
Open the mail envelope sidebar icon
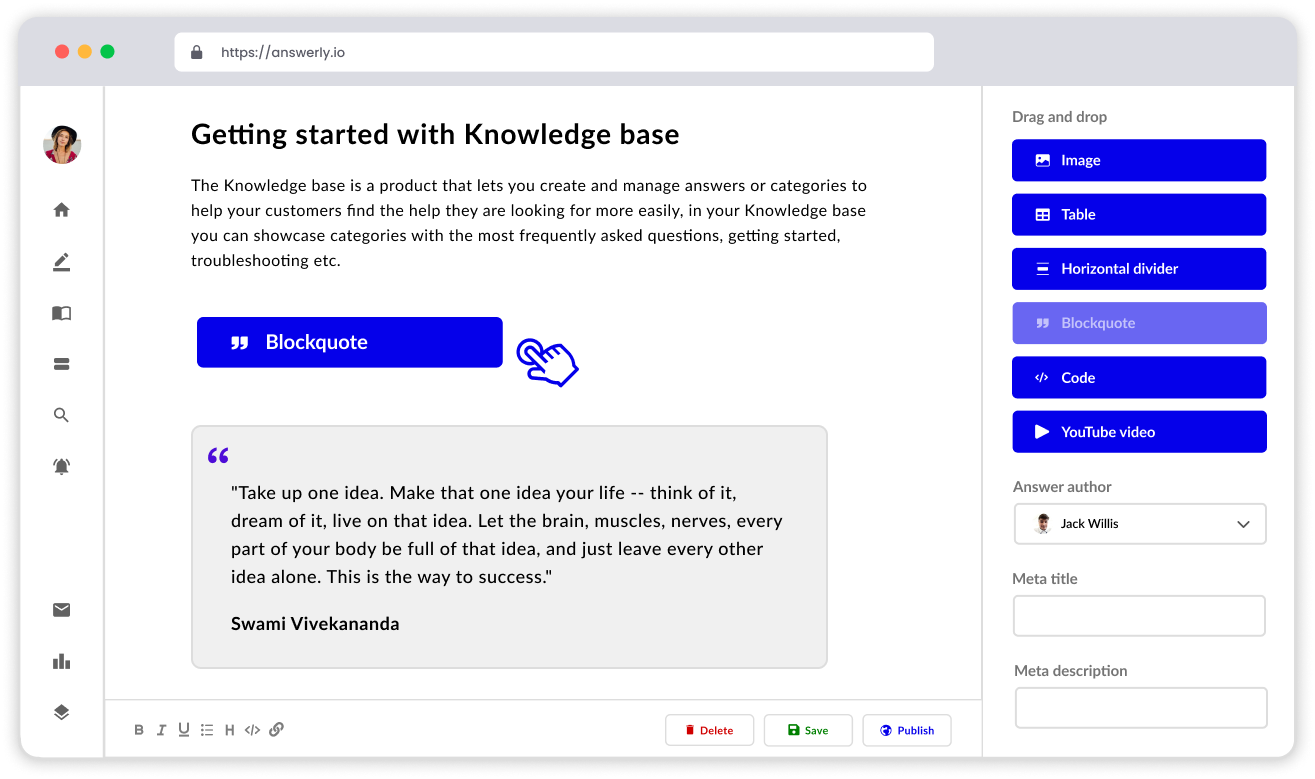pos(62,610)
